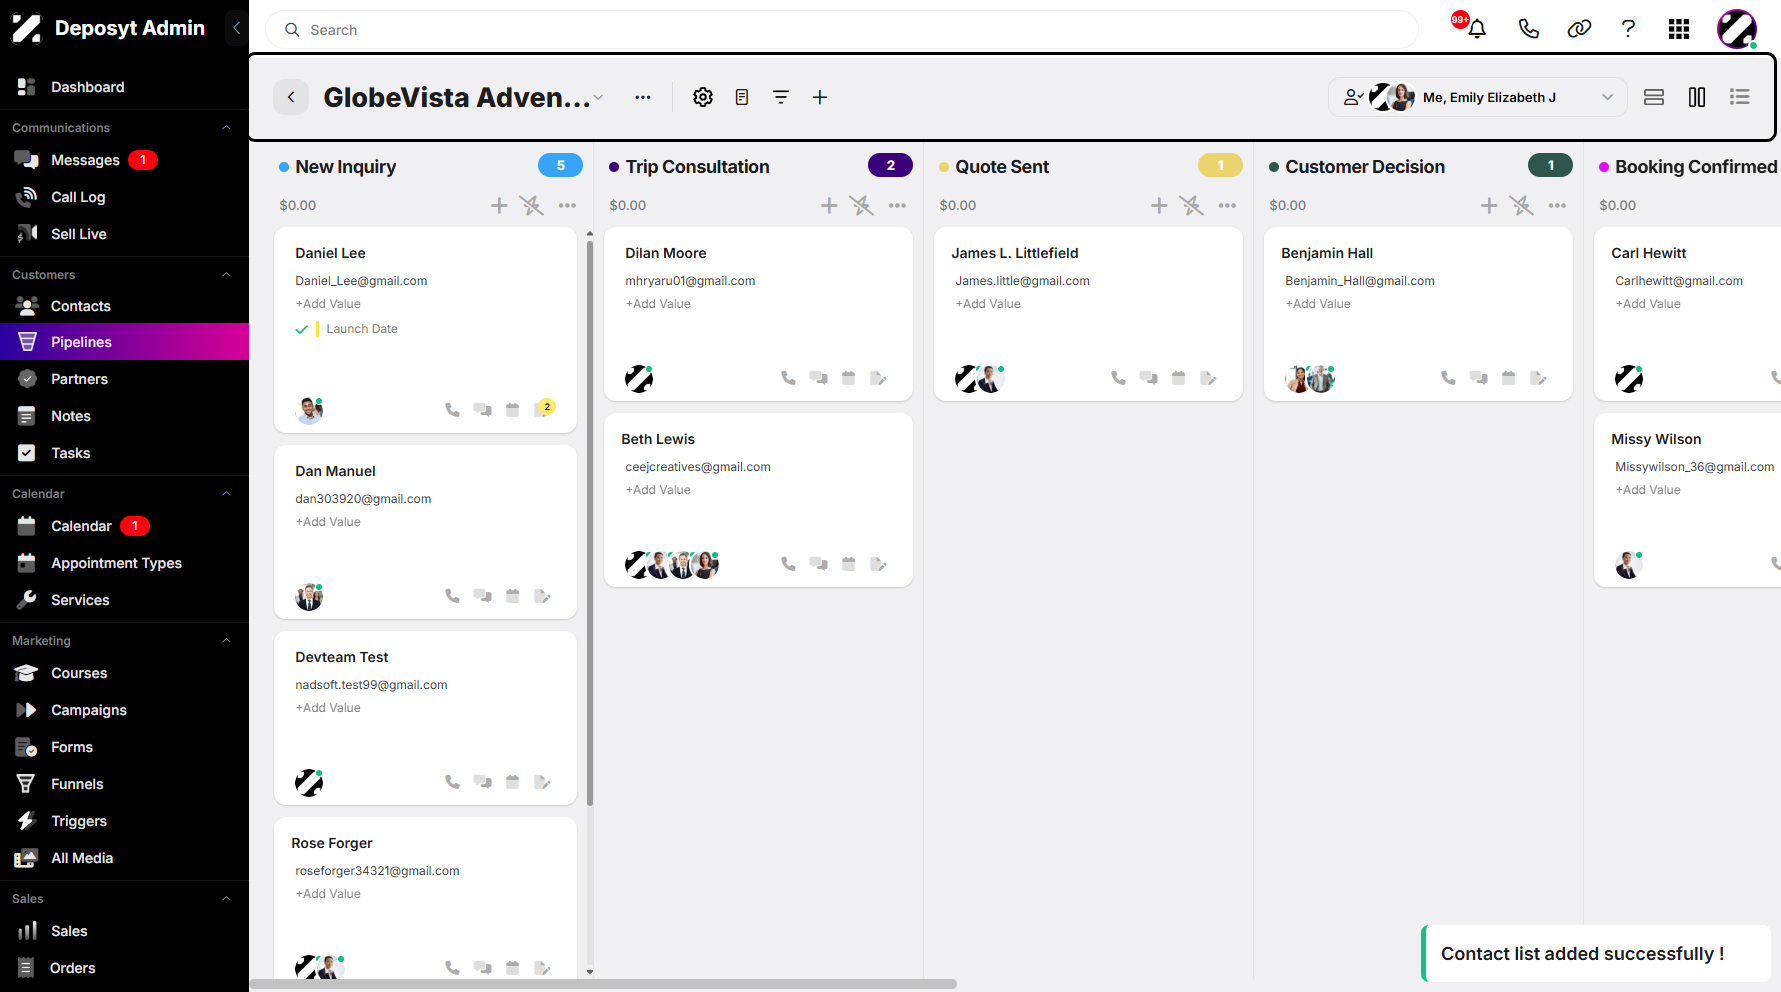Image resolution: width=1781 pixels, height=992 pixels.
Task: Toggle automation icon in Quote Sent column
Action: pyautogui.click(x=1191, y=205)
